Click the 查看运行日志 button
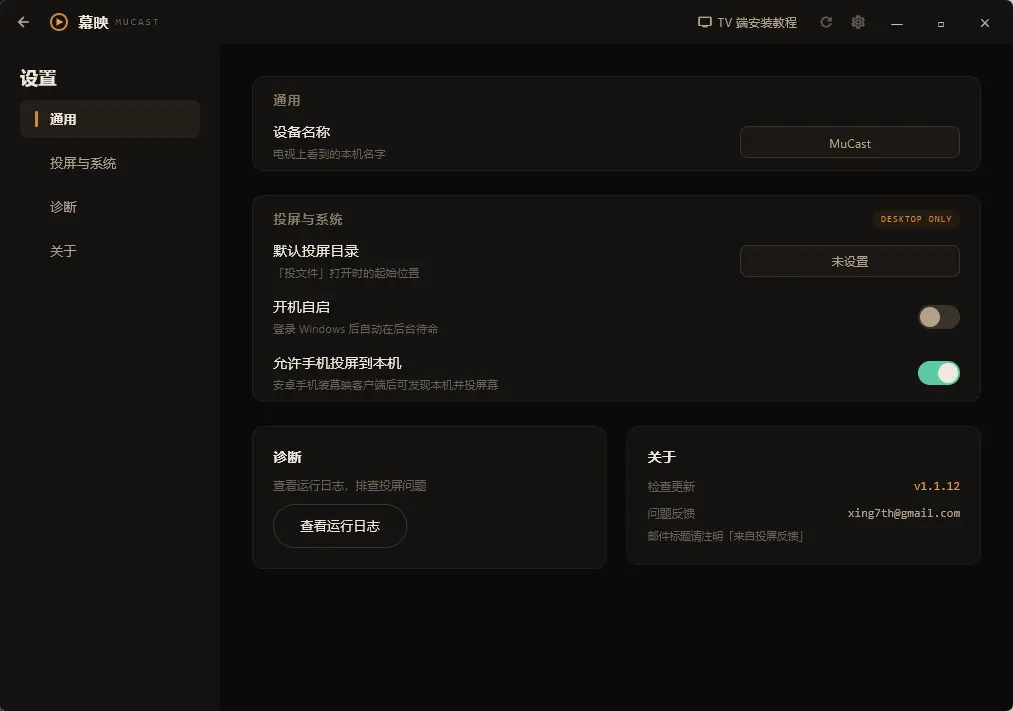The height and width of the screenshot is (711, 1013). (340, 526)
